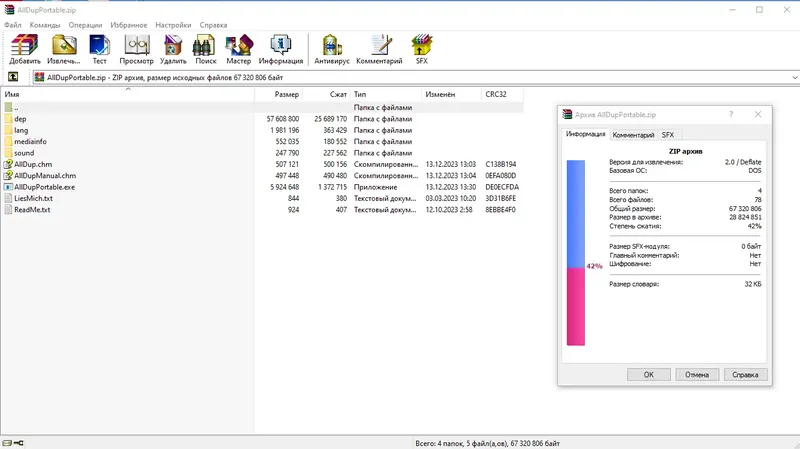The width and height of the screenshot is (800, 449).
Task: Select the AllDupPortable.exe file icon
Action: pyautogui.click(x=9, y=187)
